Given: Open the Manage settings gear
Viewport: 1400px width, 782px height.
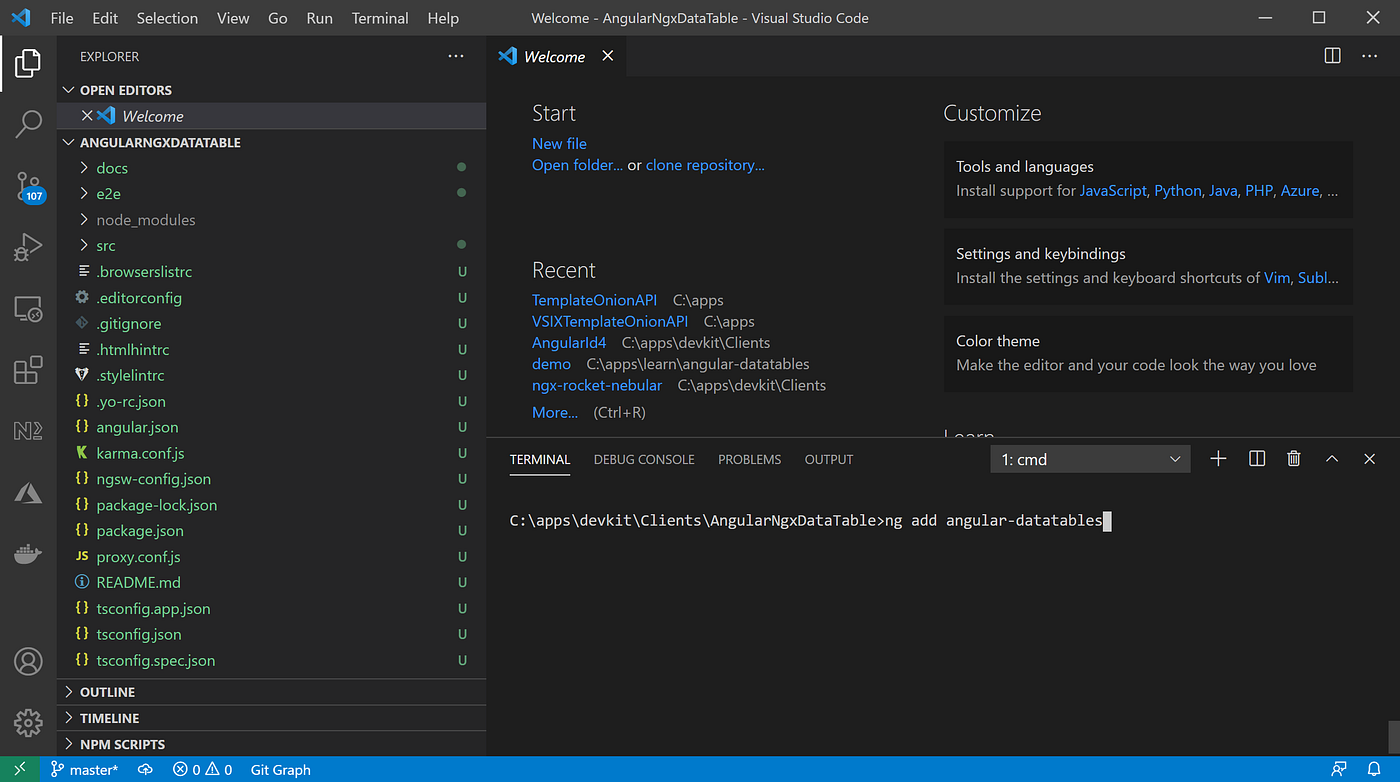Looking at the screenshot, I should tap(28, 722).
